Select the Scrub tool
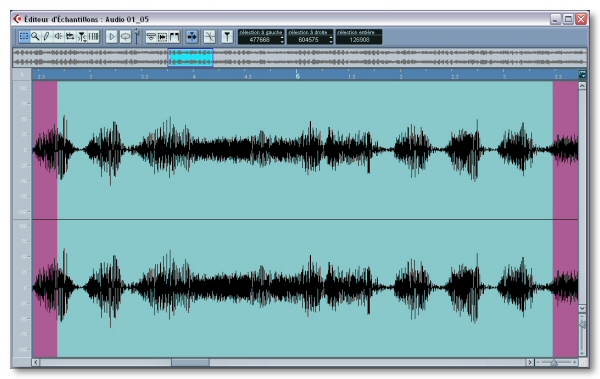Screen dimensions: 600x379 pos(70,36)
